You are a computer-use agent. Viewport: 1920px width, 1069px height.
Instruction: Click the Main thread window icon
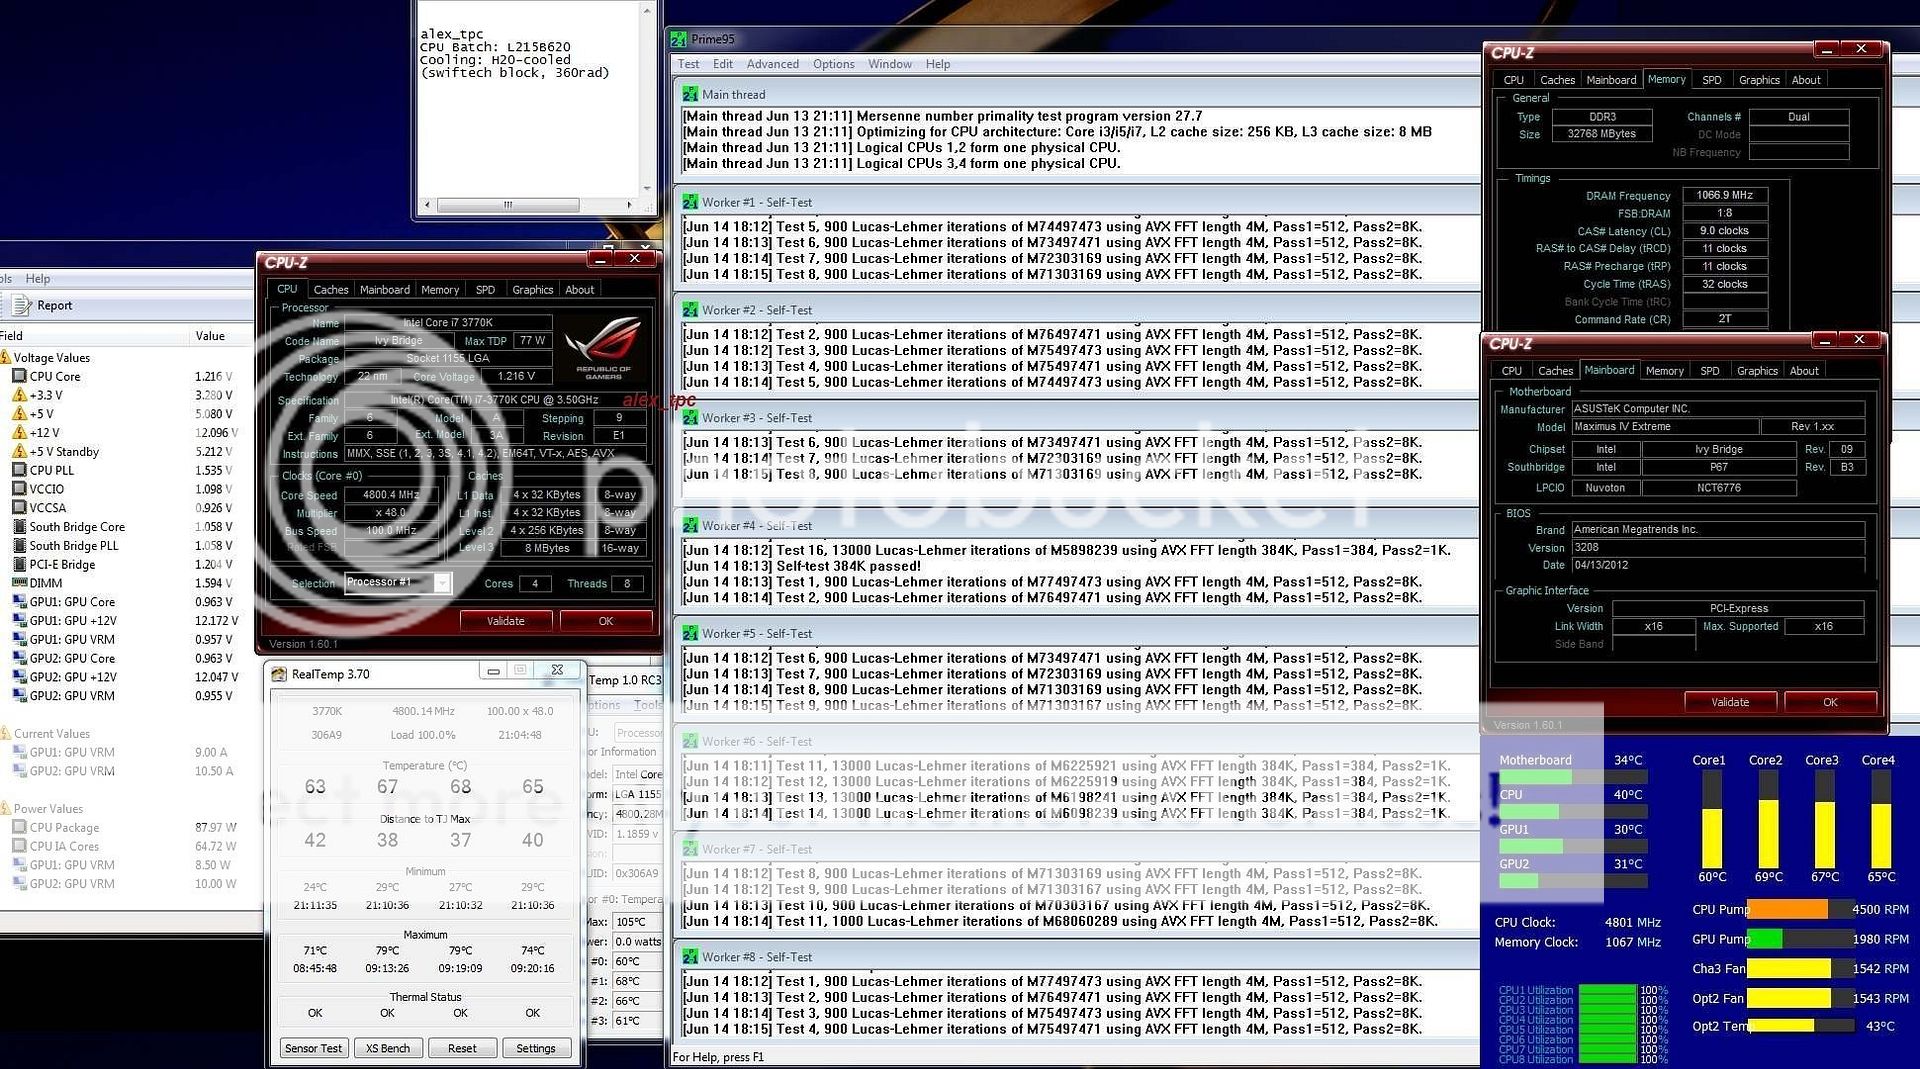(x=690, y=94)
